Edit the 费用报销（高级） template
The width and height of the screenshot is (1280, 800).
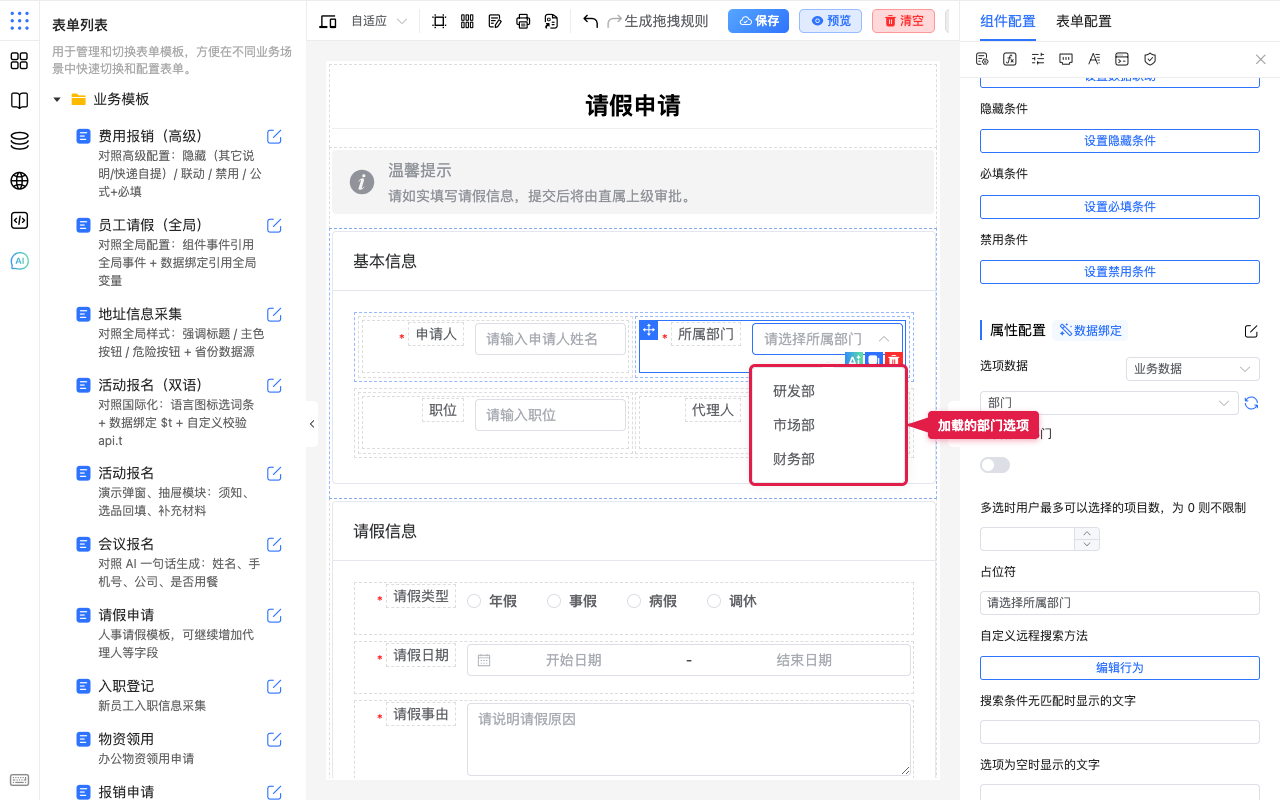tap(274, 137)
